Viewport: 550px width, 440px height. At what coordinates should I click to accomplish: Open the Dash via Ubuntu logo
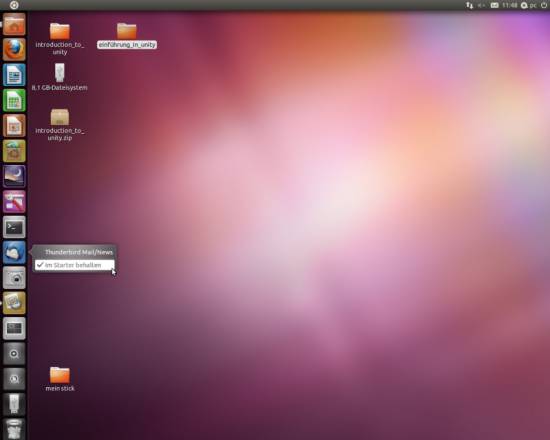[14, 5]
